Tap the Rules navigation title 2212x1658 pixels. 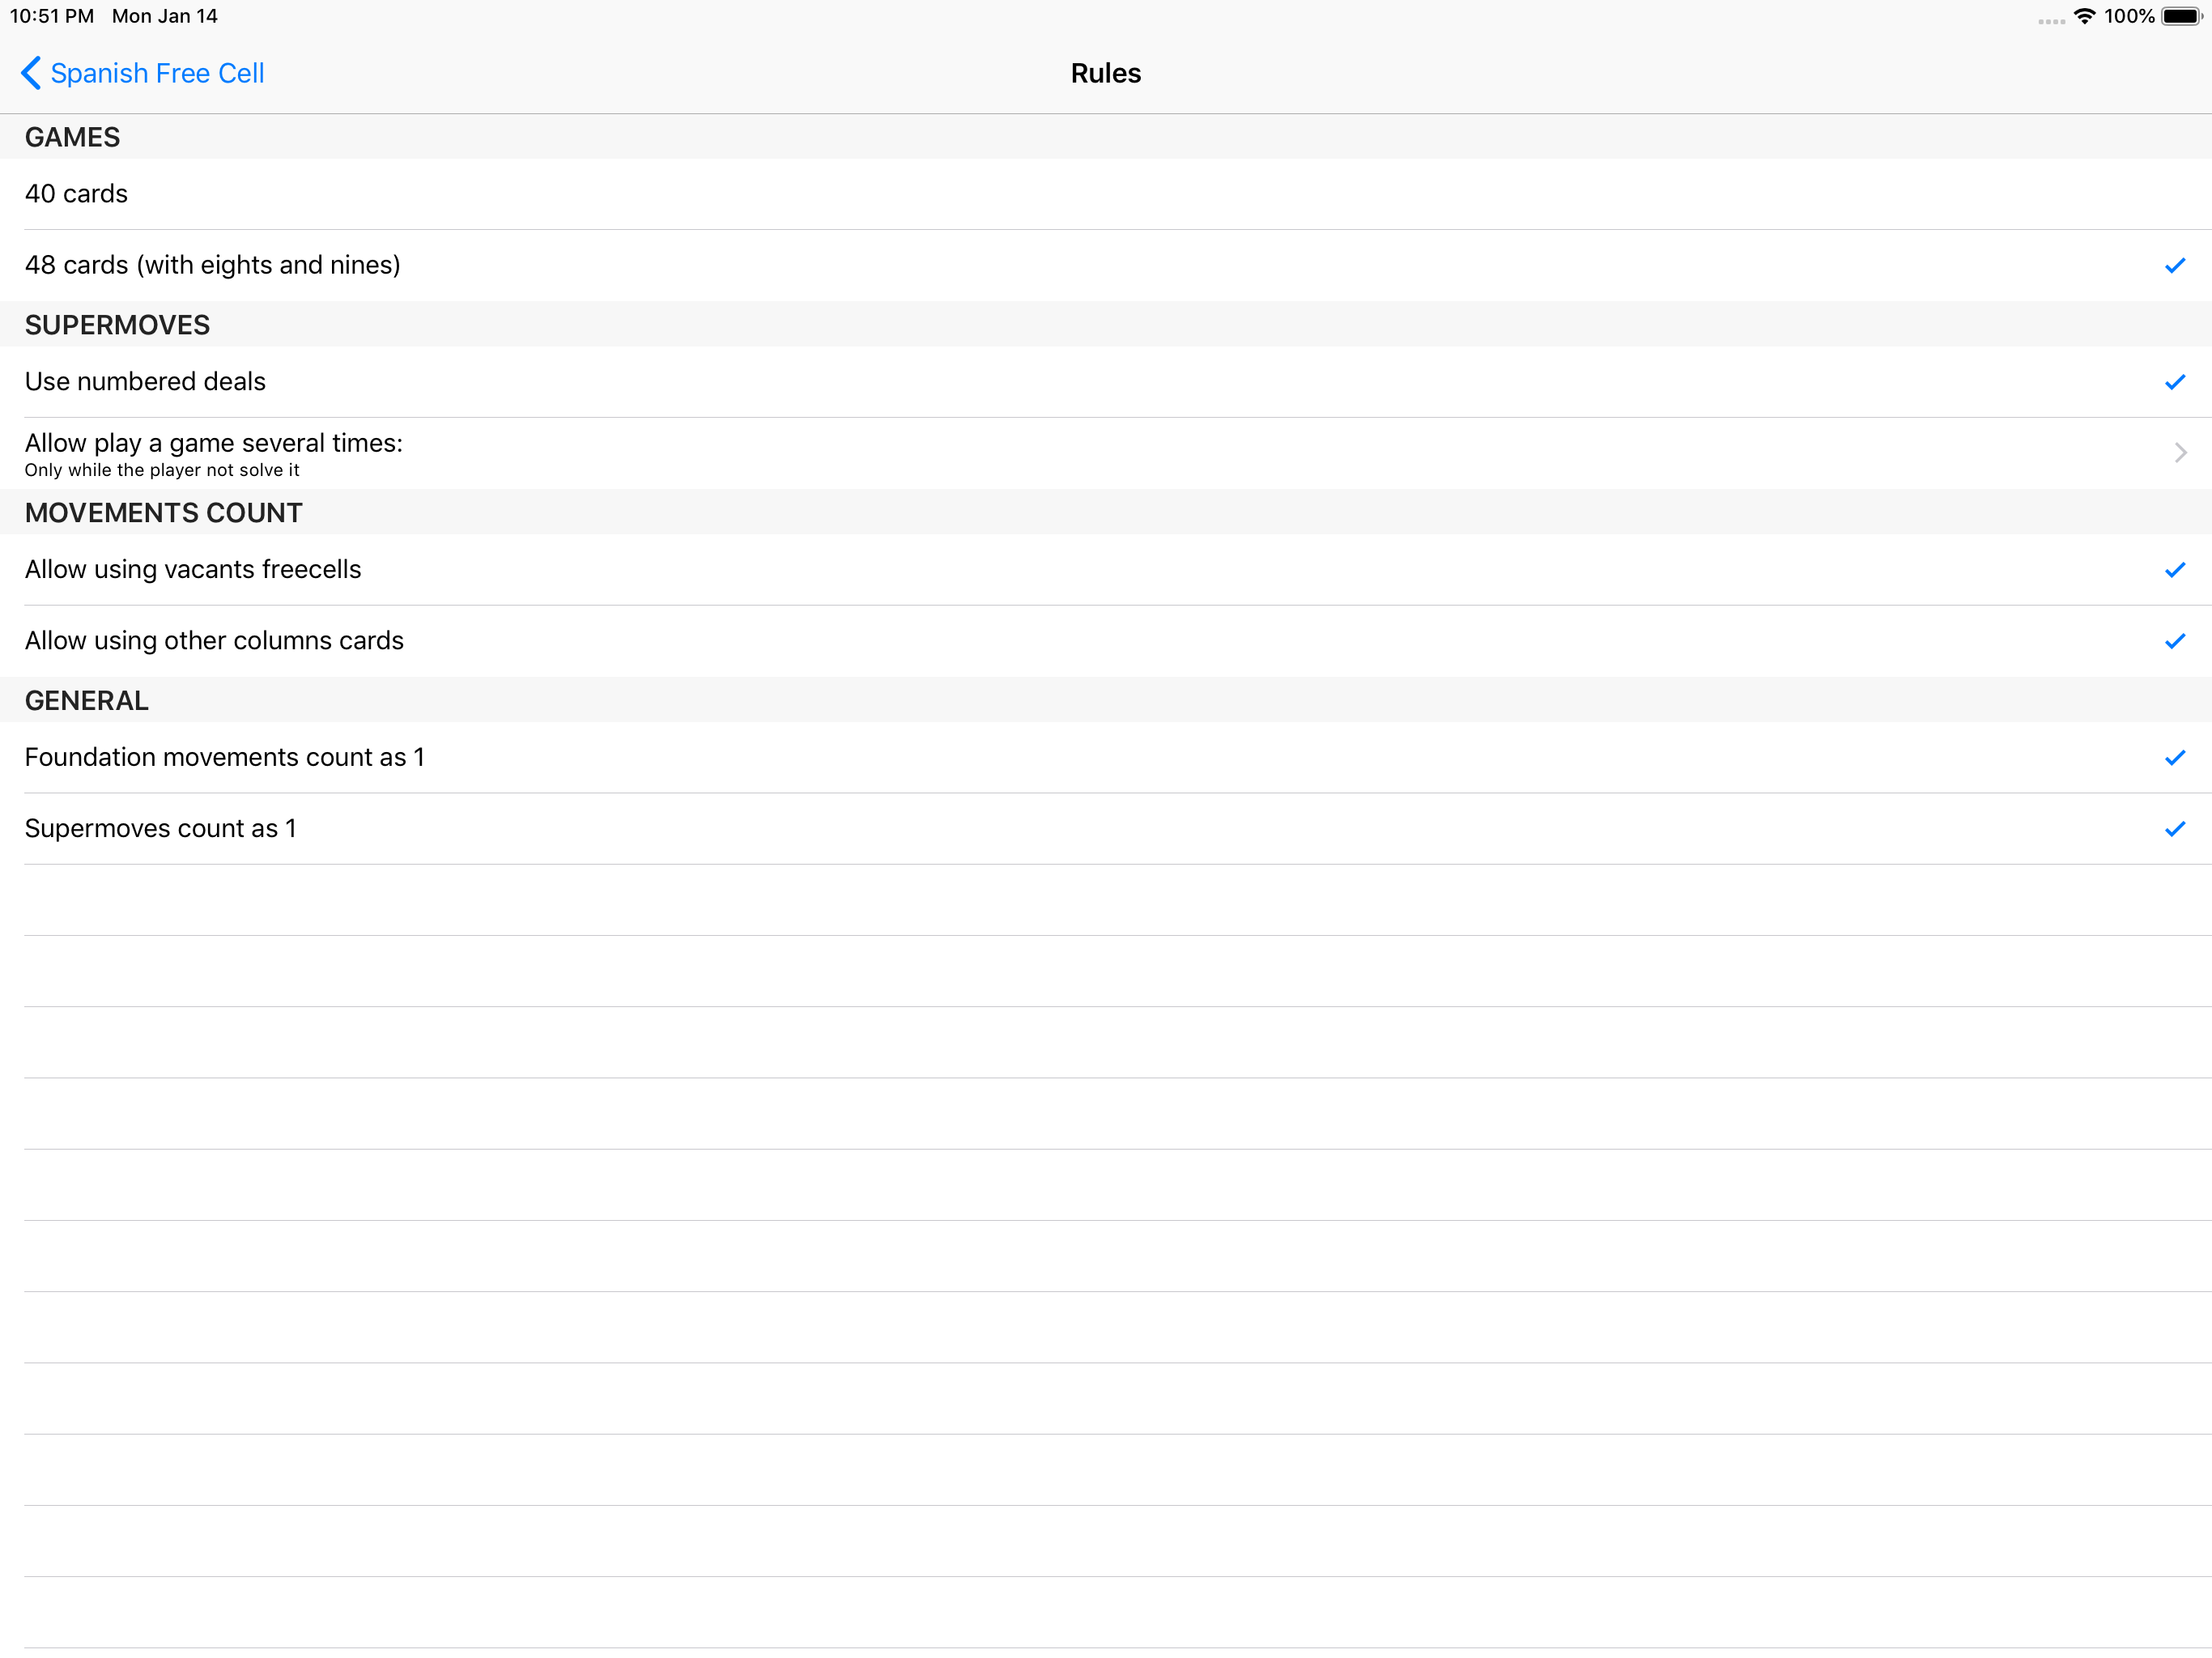click(x=1105, y=73)
